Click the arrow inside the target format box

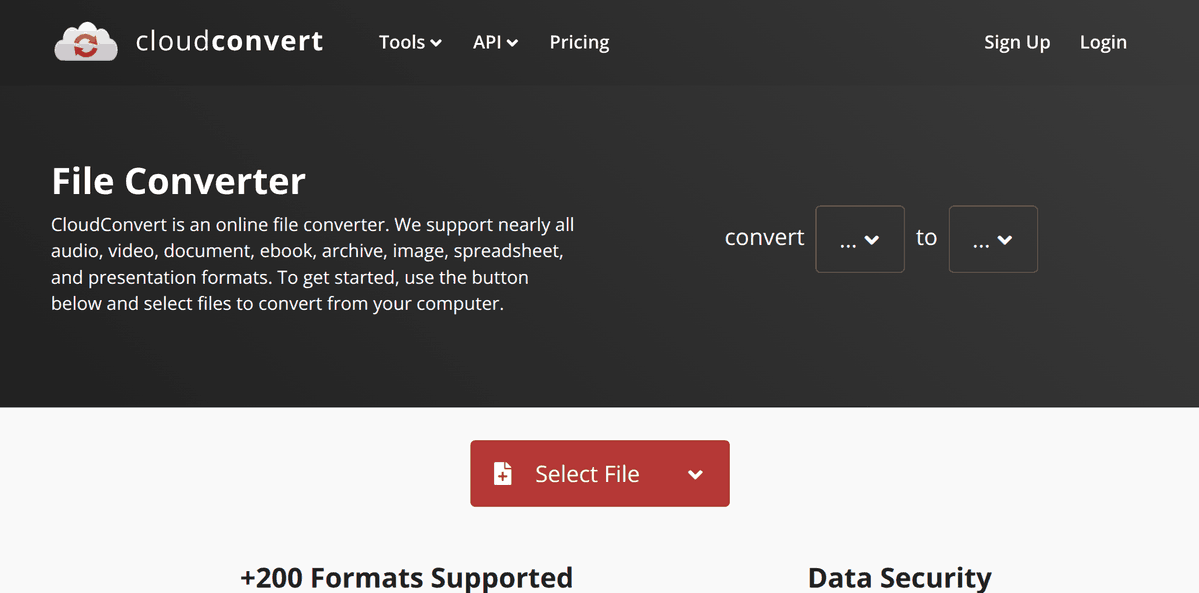[x=1005, y=240]
